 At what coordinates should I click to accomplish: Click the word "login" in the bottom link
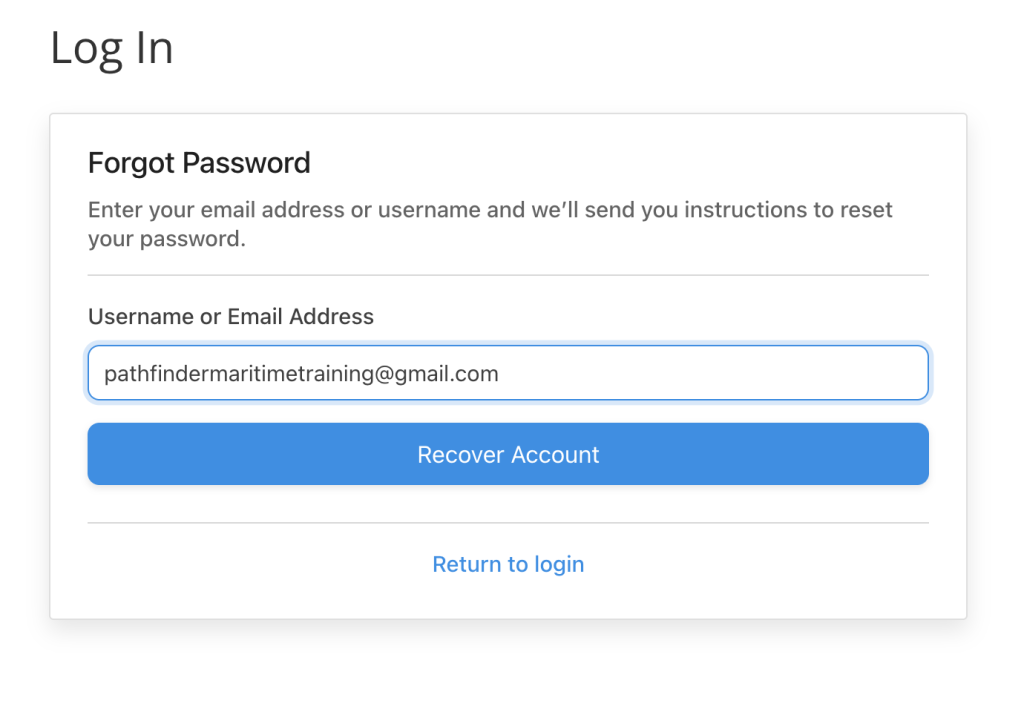point(558,564)
